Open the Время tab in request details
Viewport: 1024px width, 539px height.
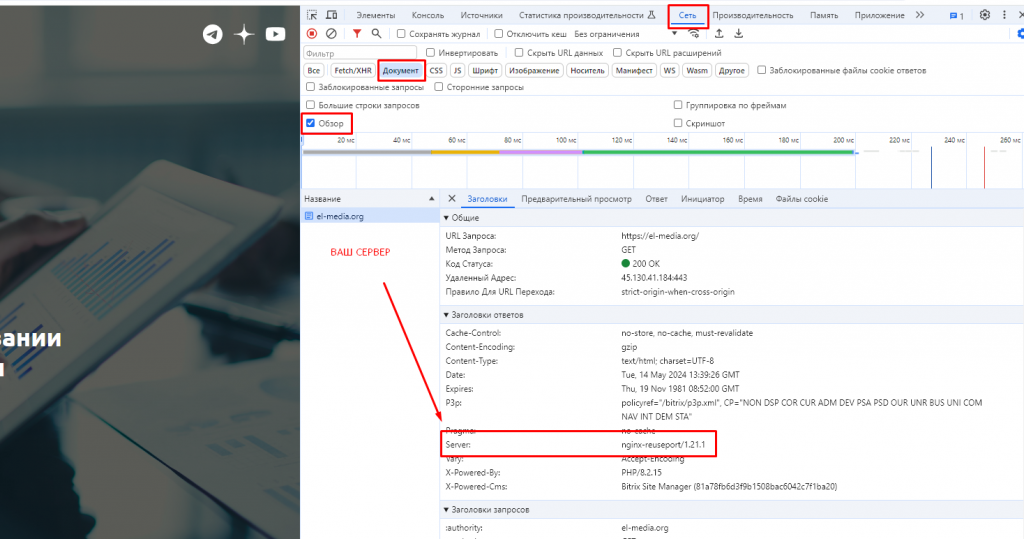750,199
